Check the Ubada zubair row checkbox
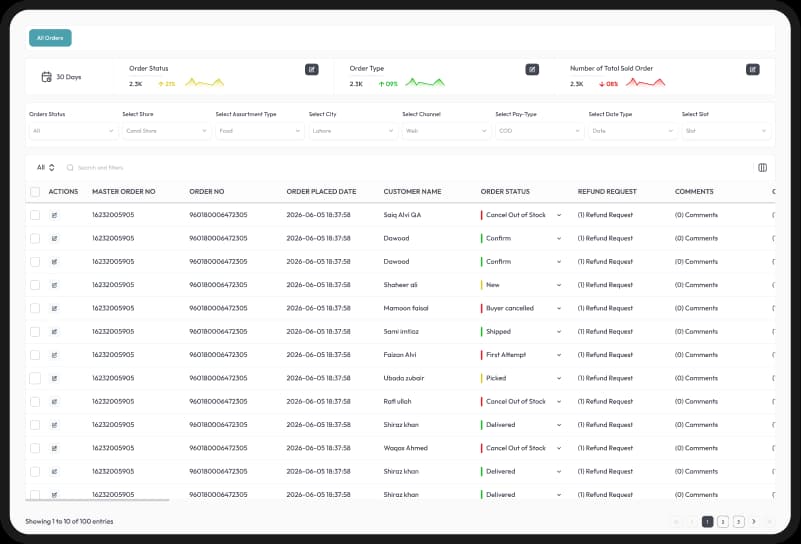 35,379
